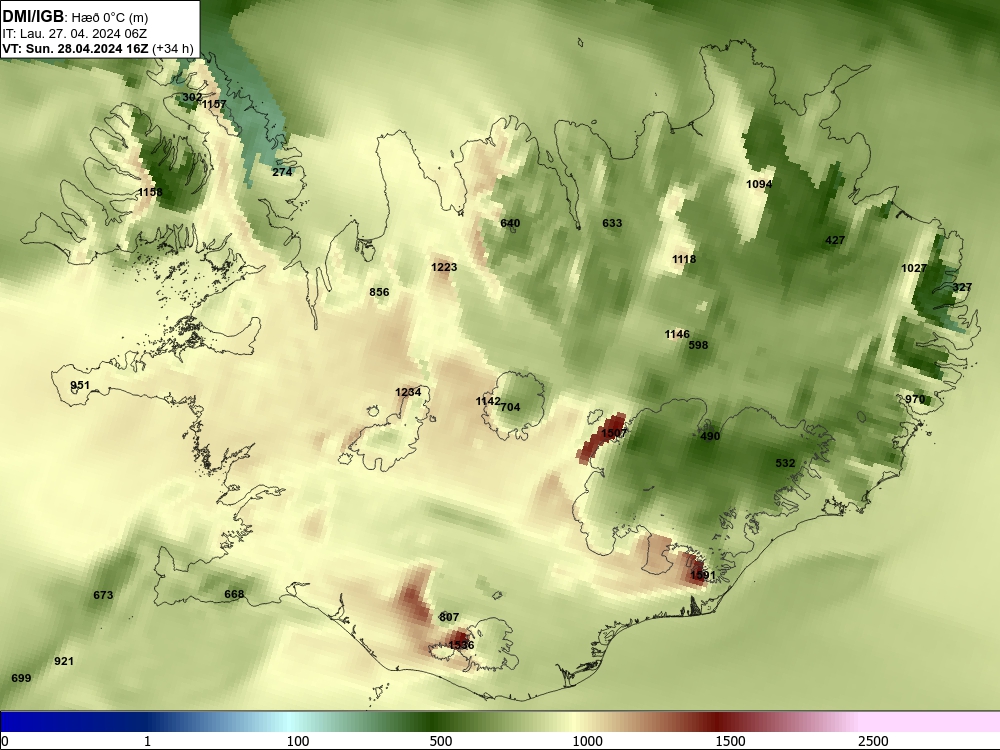The width and height of the screenshot is (1000, 750).
Task: Click the color scale label 100
Action: tap(298, 741)
